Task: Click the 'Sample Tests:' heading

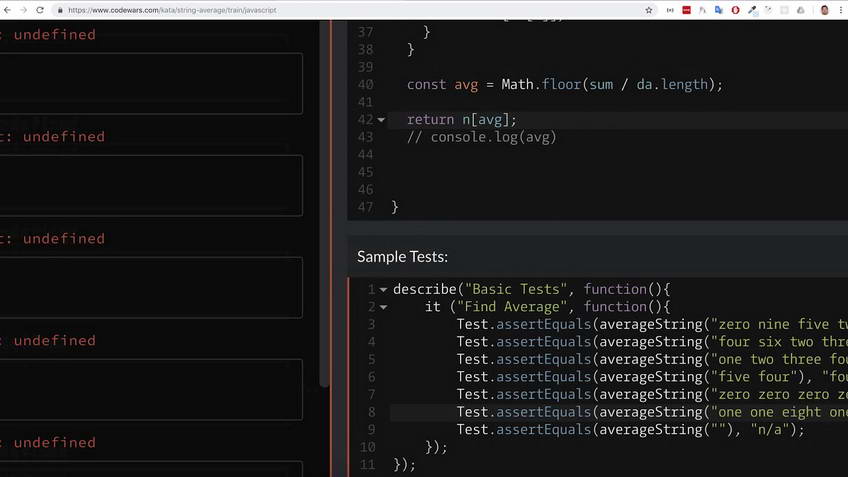Action: pos(402,256)
